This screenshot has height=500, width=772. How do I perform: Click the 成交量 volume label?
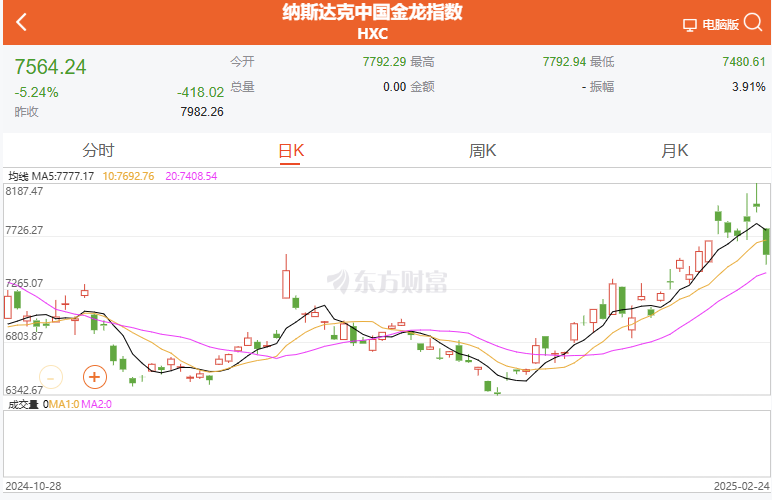23,405
